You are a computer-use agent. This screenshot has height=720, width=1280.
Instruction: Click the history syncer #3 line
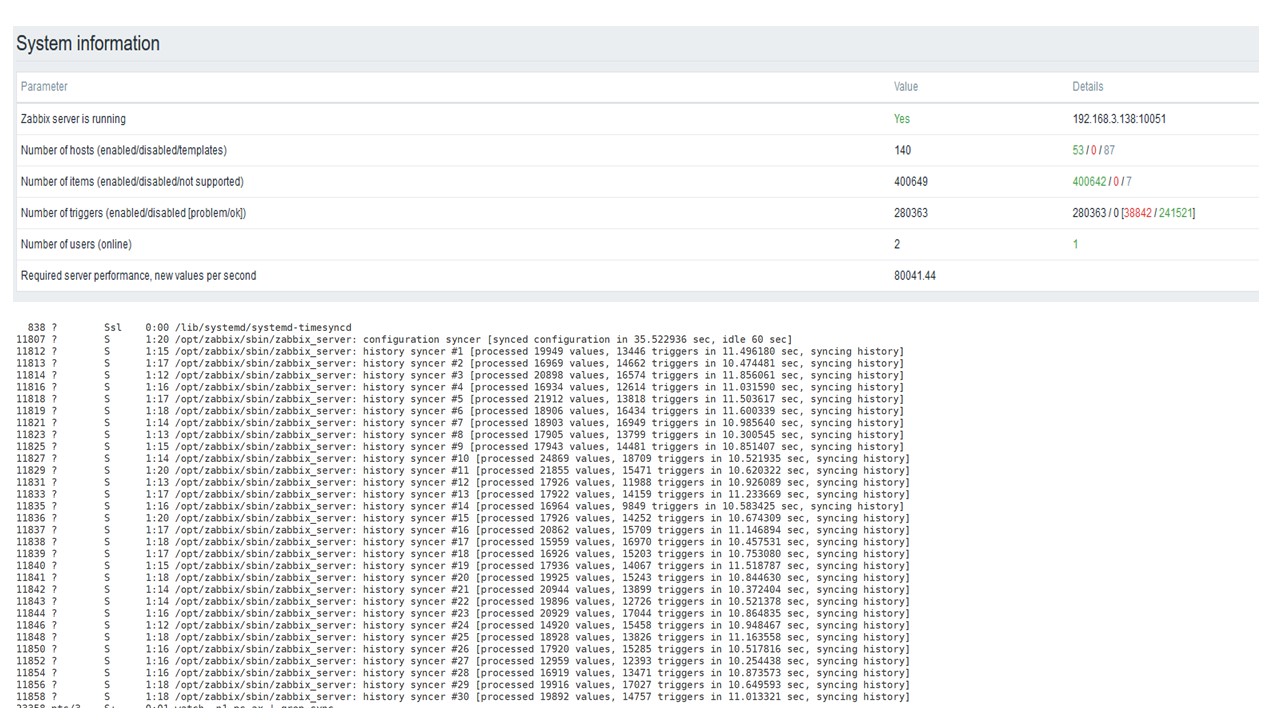[x=460, y=376]
